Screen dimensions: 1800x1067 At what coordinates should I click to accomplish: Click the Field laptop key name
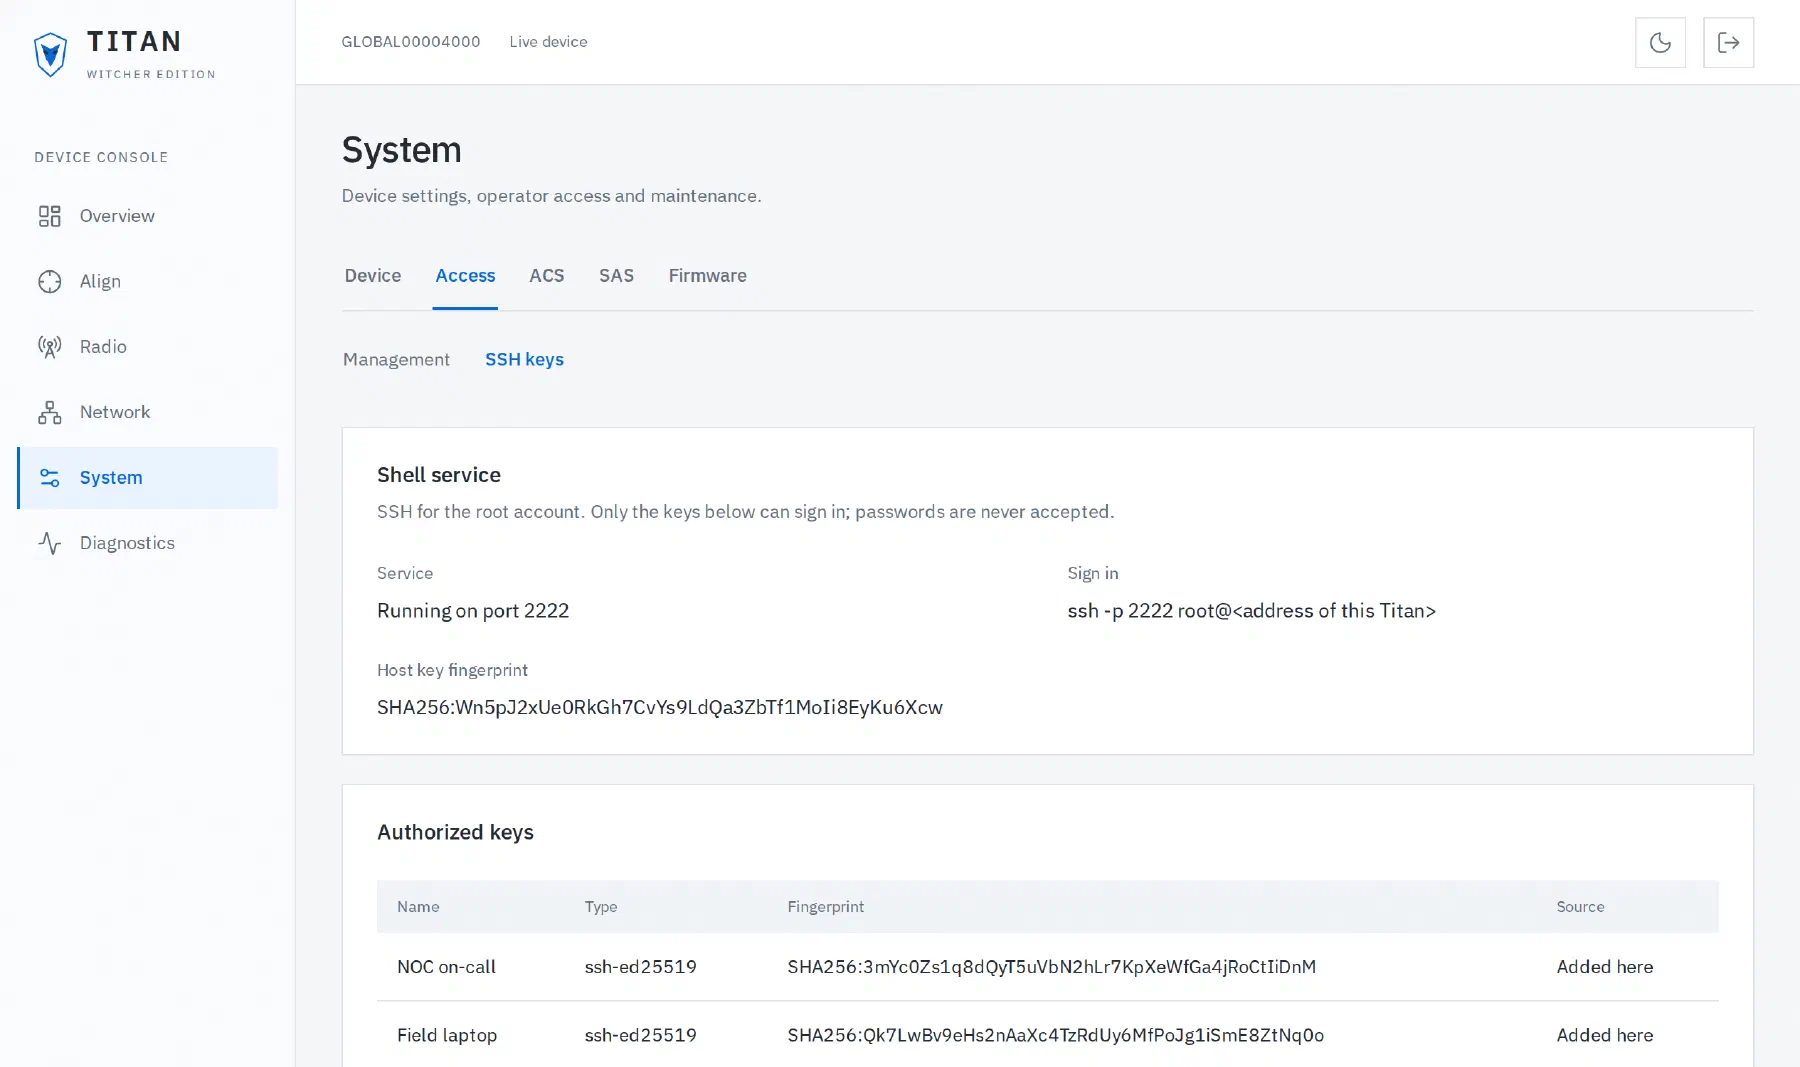click(x=447, y=1036)
